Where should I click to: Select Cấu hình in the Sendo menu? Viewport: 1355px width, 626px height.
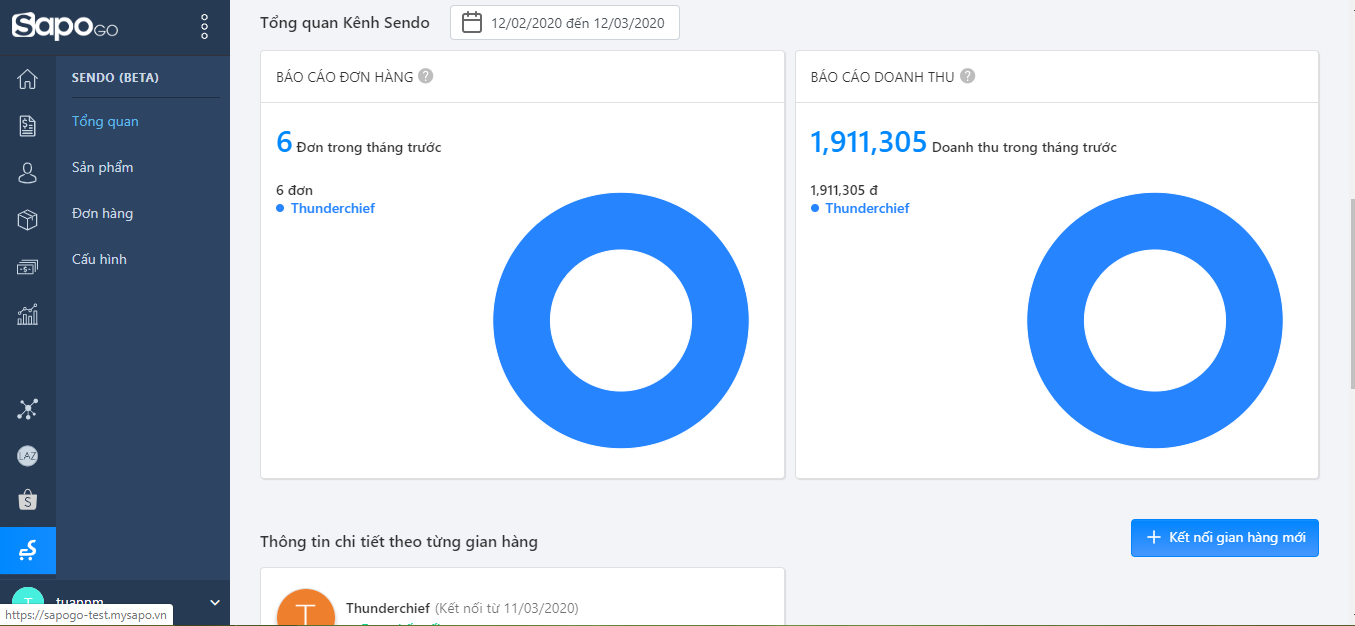tap(99, 259)
